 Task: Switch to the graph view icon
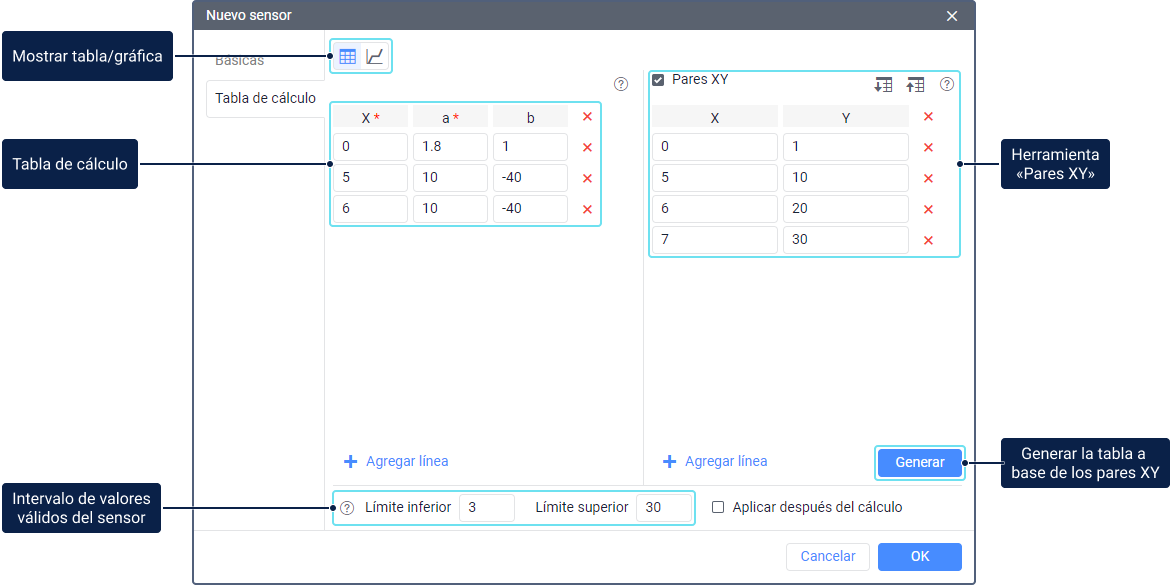click(x=374, y=57)
